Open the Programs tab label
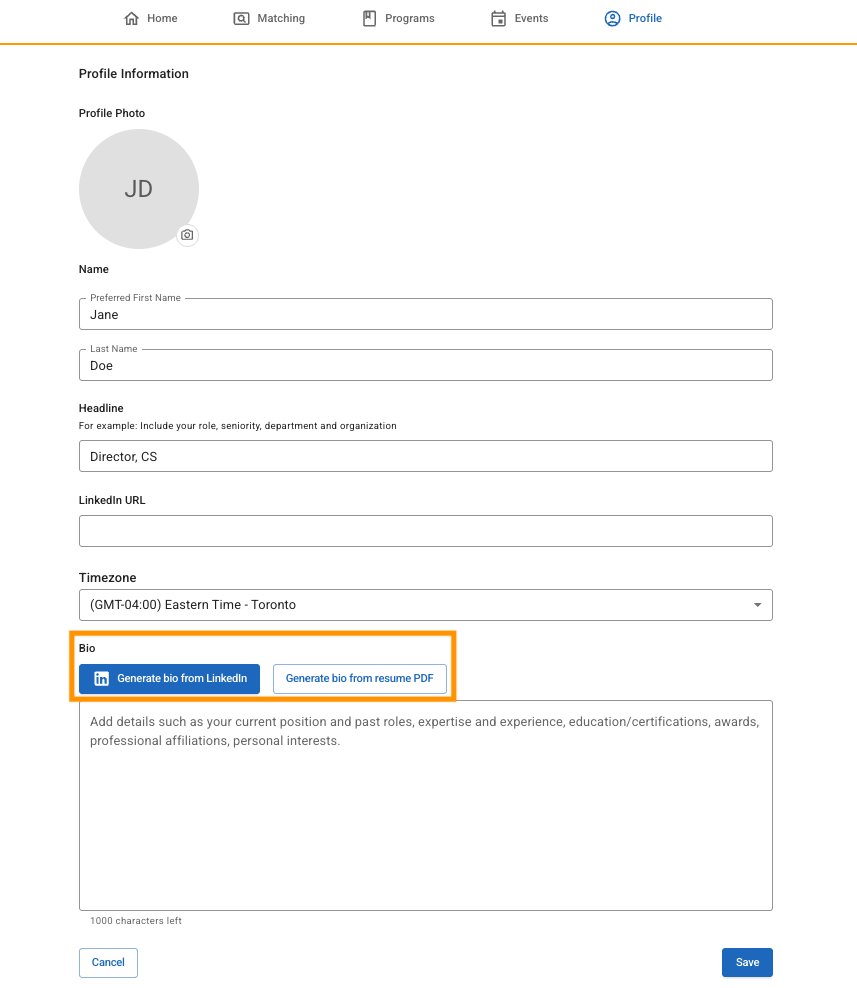This screenshot has width=857, height=988. coord(410,19)
